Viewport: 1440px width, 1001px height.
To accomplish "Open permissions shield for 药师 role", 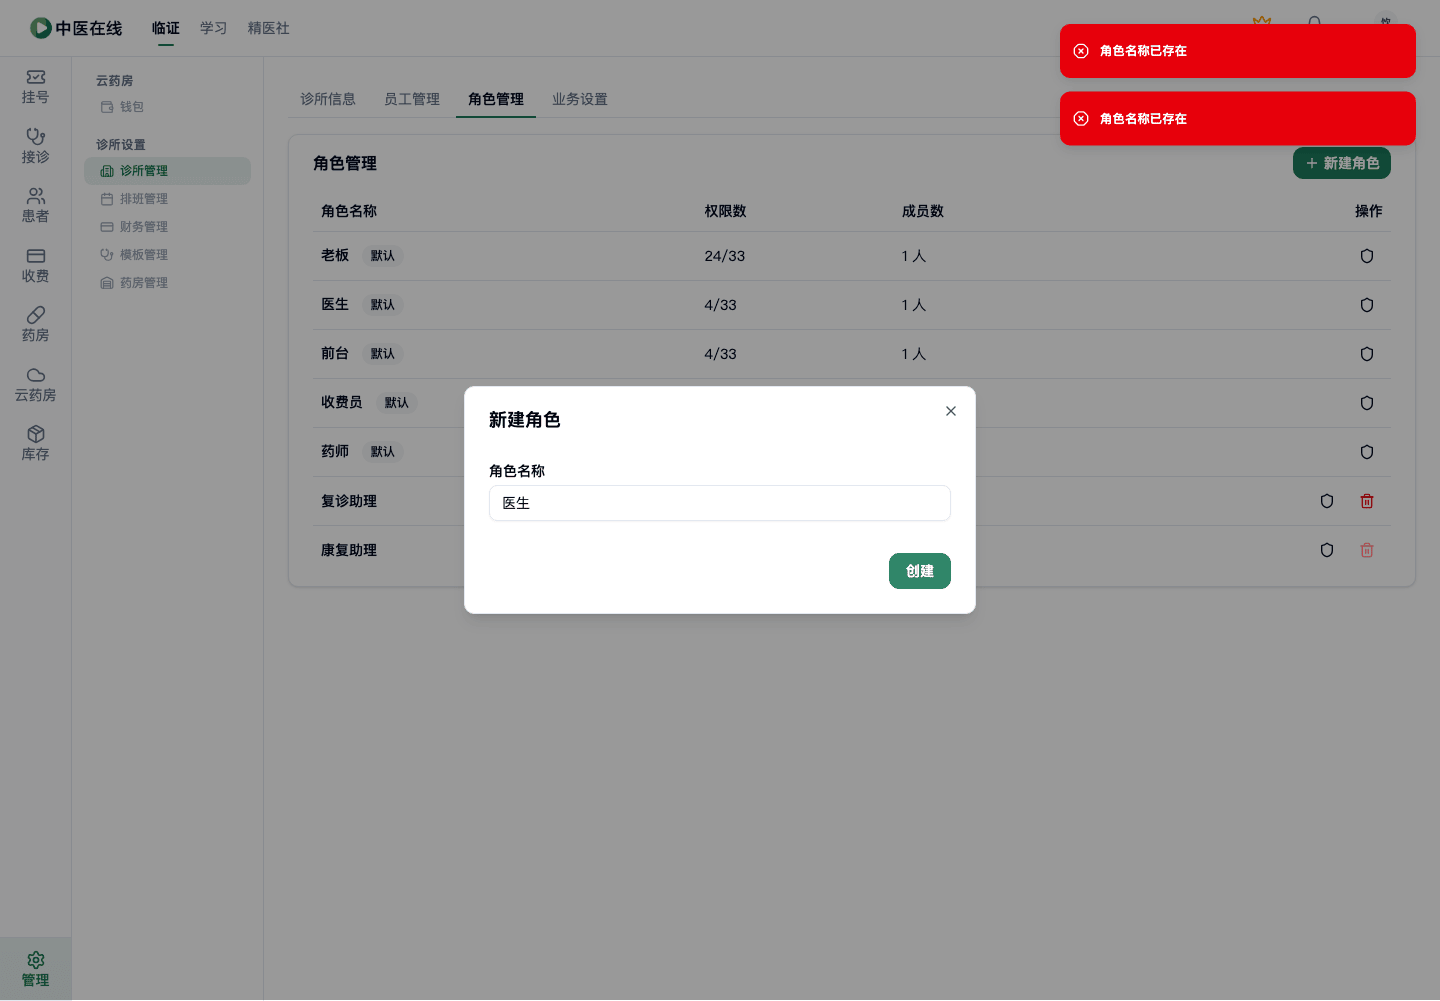I will click(x=1366, y=452).
